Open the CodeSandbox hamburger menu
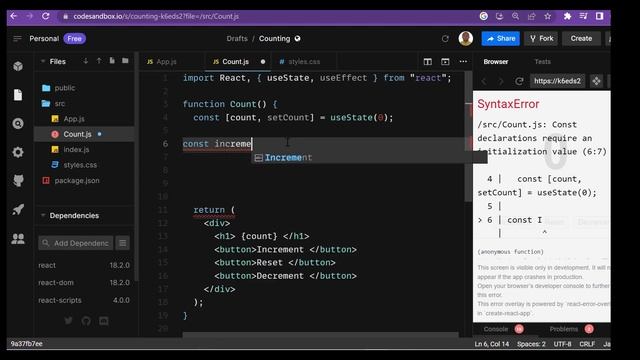The height and width of the screenshot is (360, 640). [x=17, y=38]
